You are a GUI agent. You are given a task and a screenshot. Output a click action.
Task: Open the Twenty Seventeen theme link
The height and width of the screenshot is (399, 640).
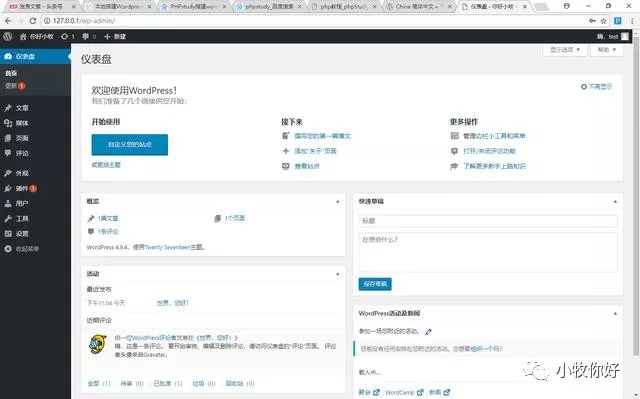(x=167, y=247)
